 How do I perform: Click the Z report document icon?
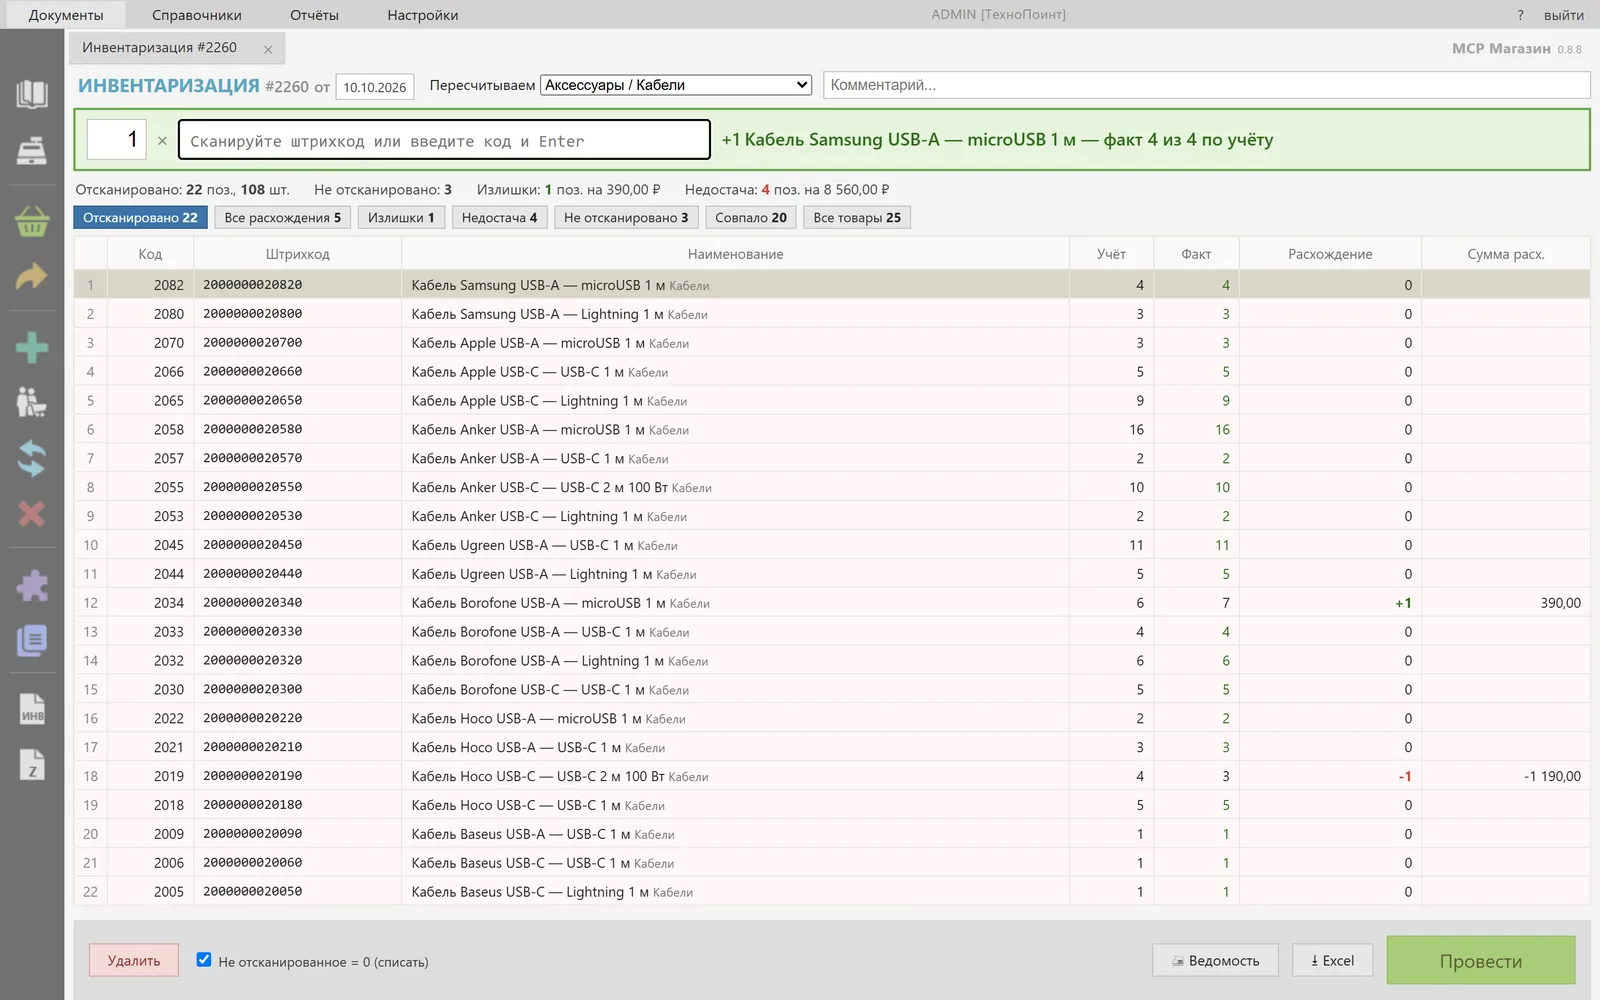coord(32,765)
